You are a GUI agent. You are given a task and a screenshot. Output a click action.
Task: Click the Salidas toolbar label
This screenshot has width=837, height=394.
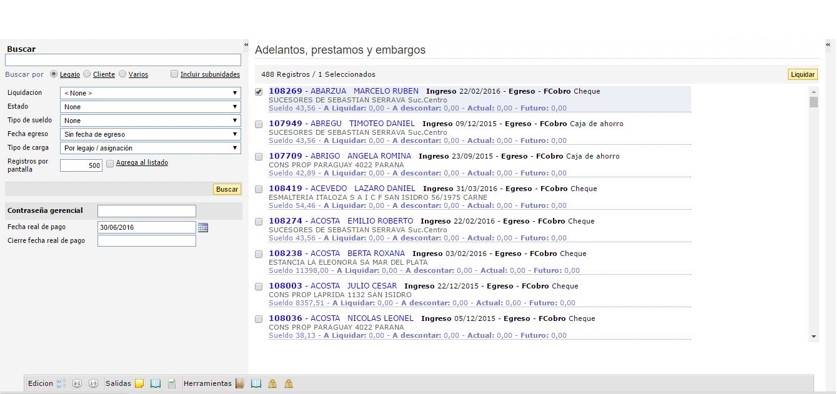point(118,383)
